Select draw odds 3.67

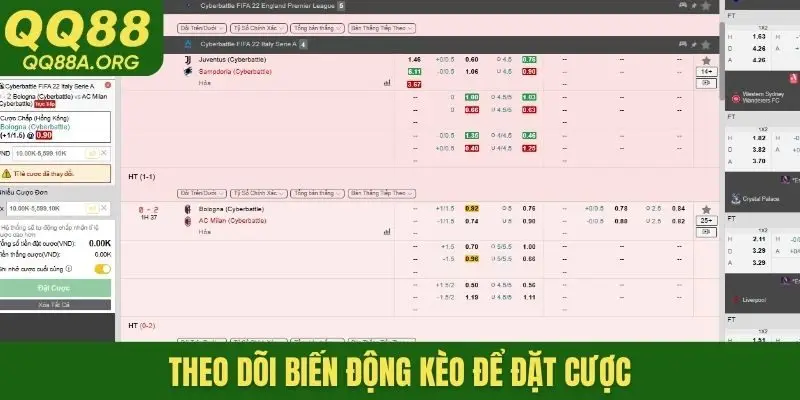point(414,84)
